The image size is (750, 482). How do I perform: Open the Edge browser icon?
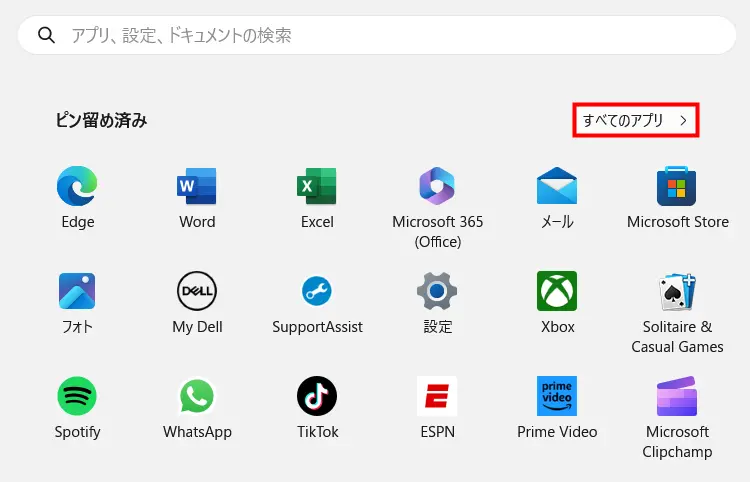(77, 186)
